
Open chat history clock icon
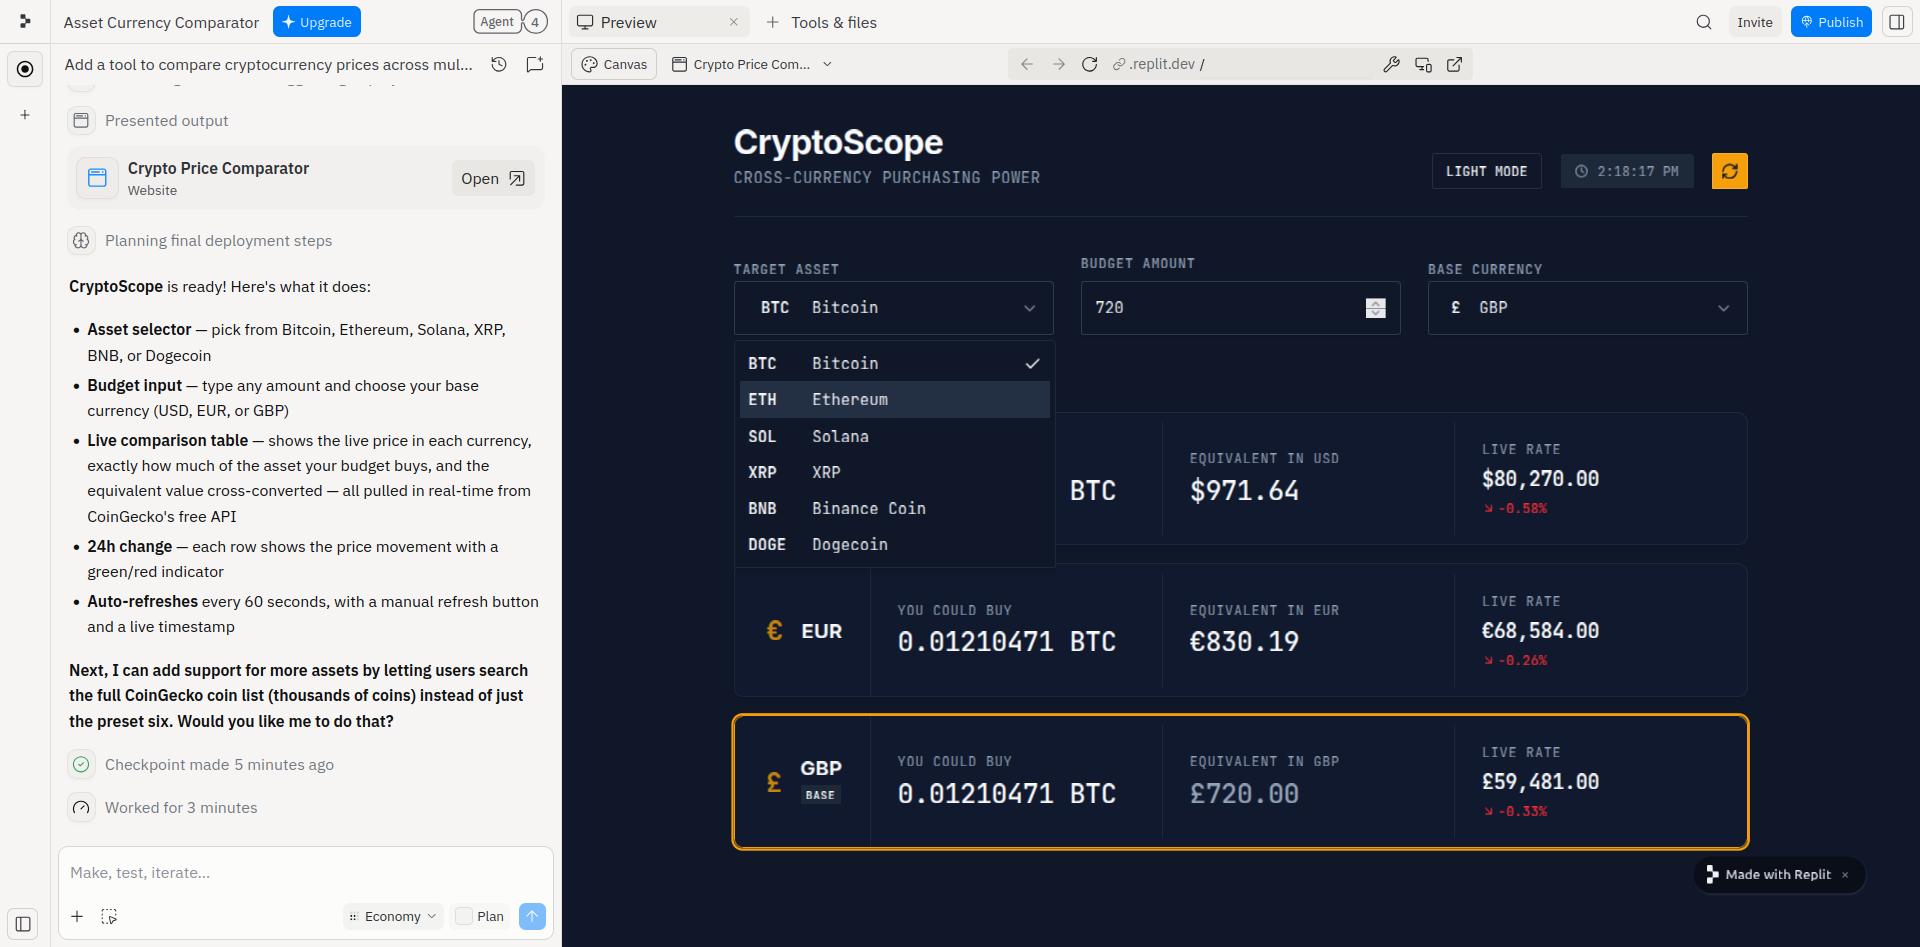(x=499, y=64)
